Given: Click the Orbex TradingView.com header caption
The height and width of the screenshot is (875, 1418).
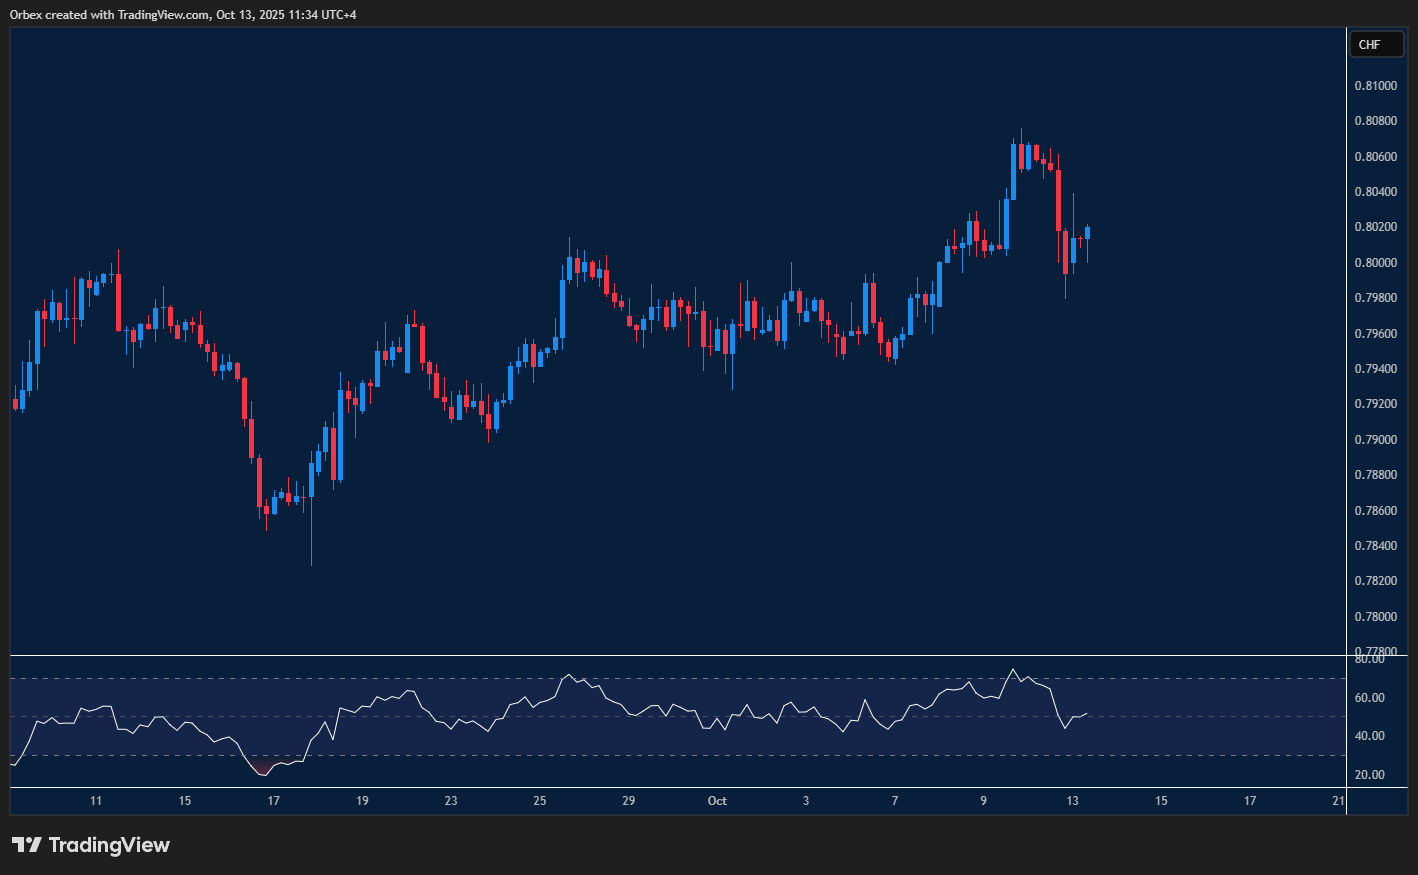Looking at the screenshot, I should point(183,14).
